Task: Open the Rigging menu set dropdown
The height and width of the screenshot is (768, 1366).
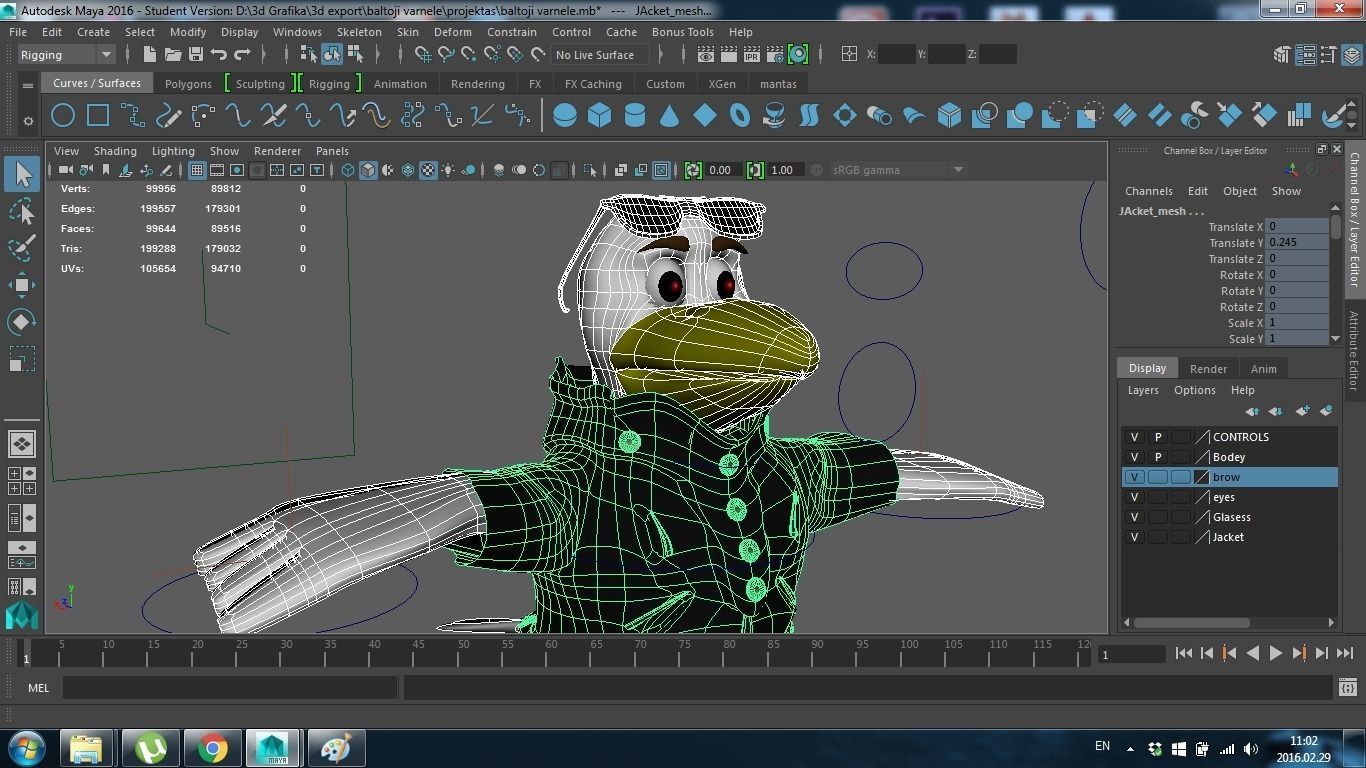Action: pyautogui.click(x=66, y=54)
